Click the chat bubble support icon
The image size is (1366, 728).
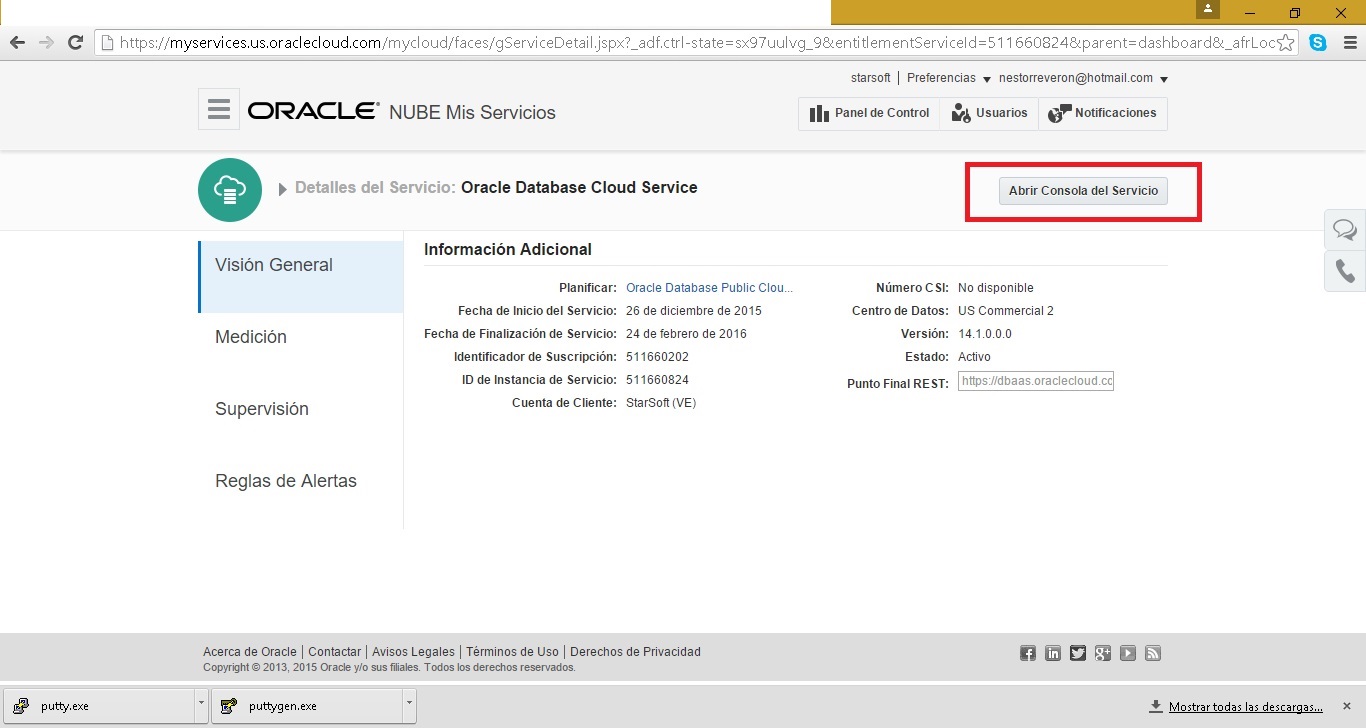tap(1345, 231)
